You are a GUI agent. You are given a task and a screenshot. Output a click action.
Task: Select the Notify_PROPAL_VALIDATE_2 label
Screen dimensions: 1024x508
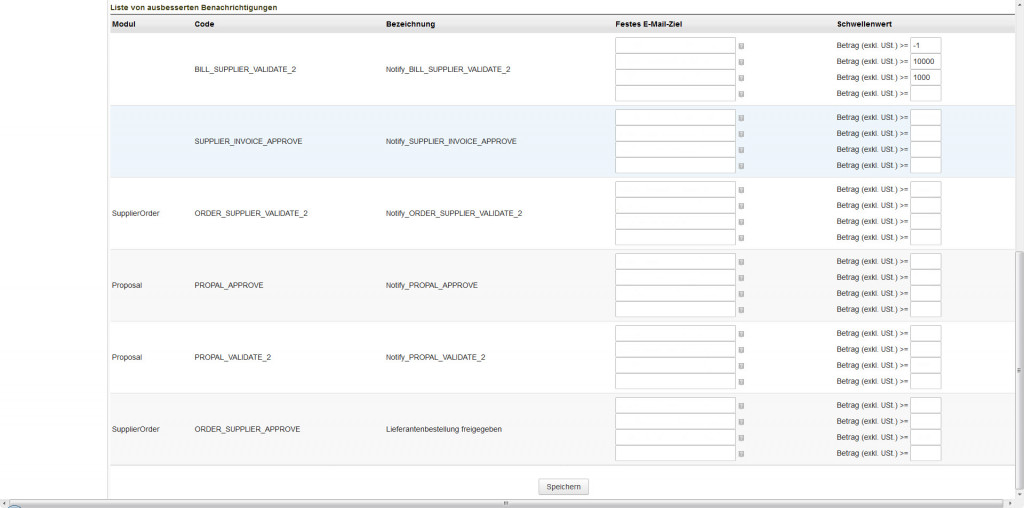pos(436,357)
